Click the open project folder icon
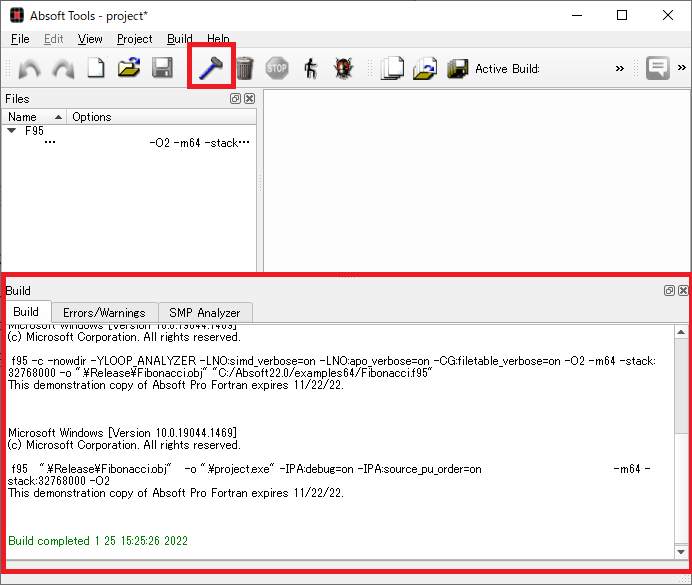Viewport: 692px width, 585px height. pyautogui.click(x=425, y=68)
